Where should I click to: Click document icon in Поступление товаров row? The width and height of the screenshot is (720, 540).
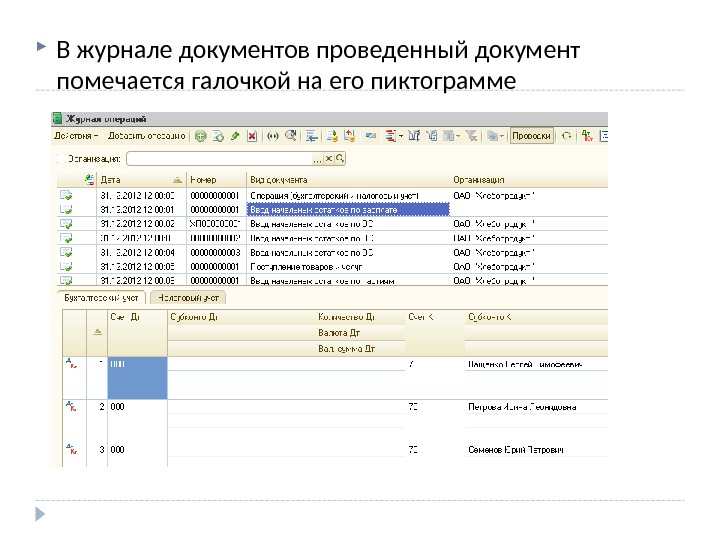[x=66, y=266]
